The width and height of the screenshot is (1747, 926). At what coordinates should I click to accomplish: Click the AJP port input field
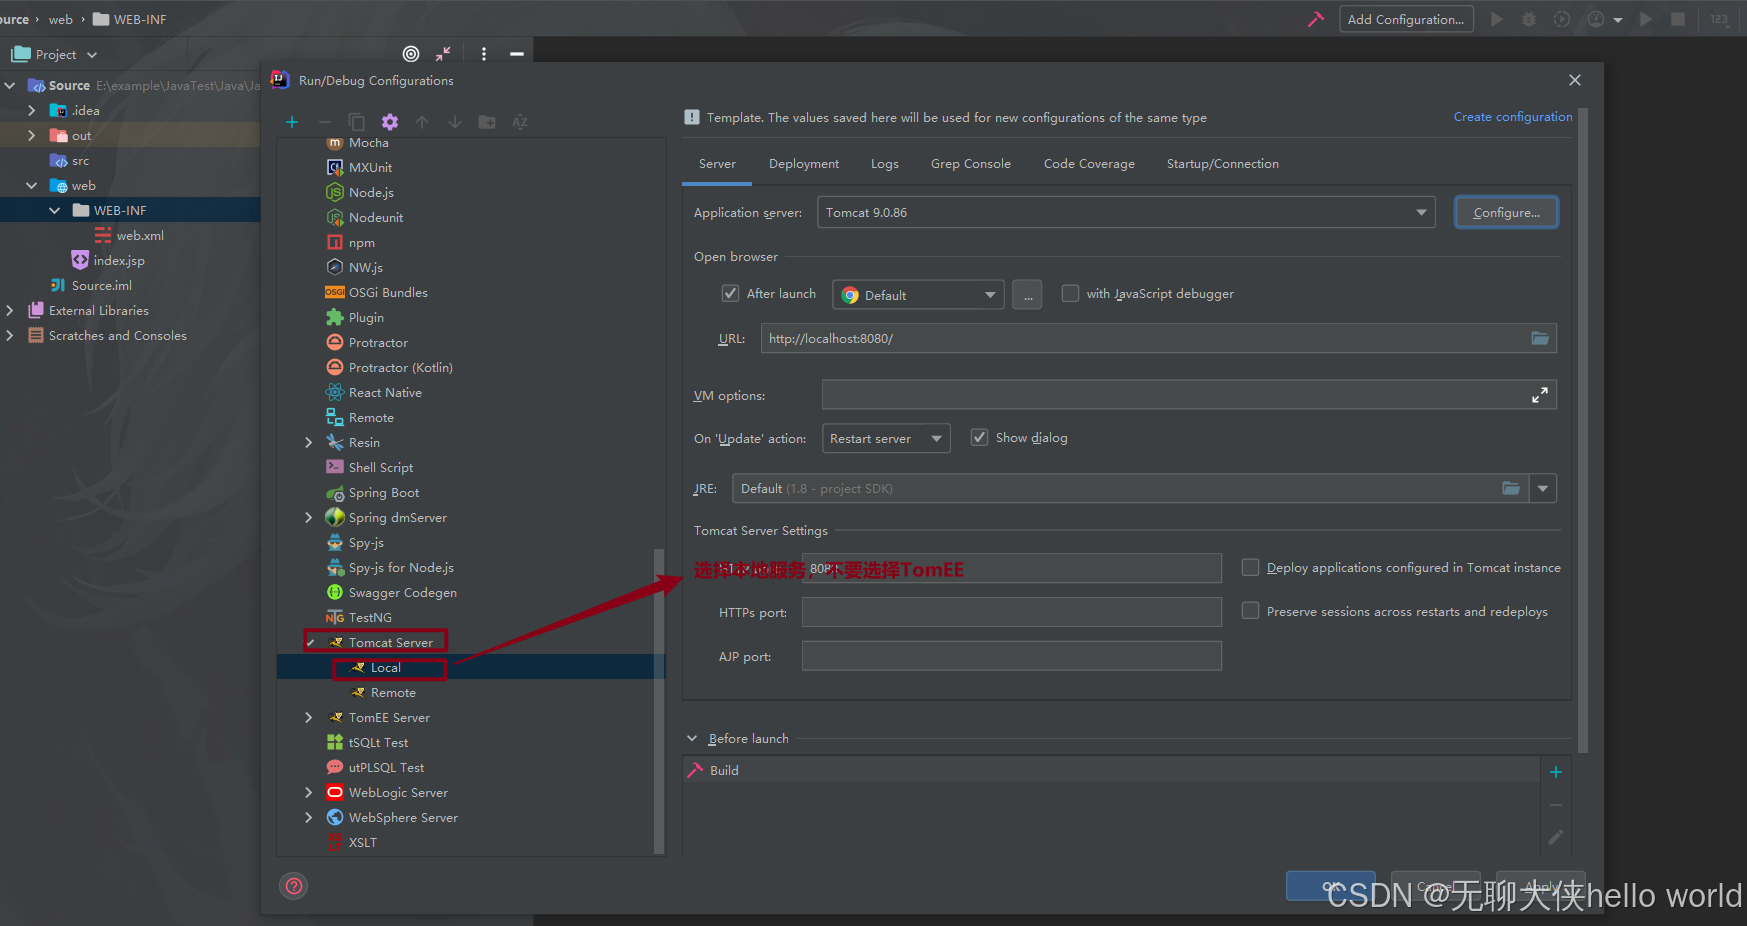coord(1012,656)
